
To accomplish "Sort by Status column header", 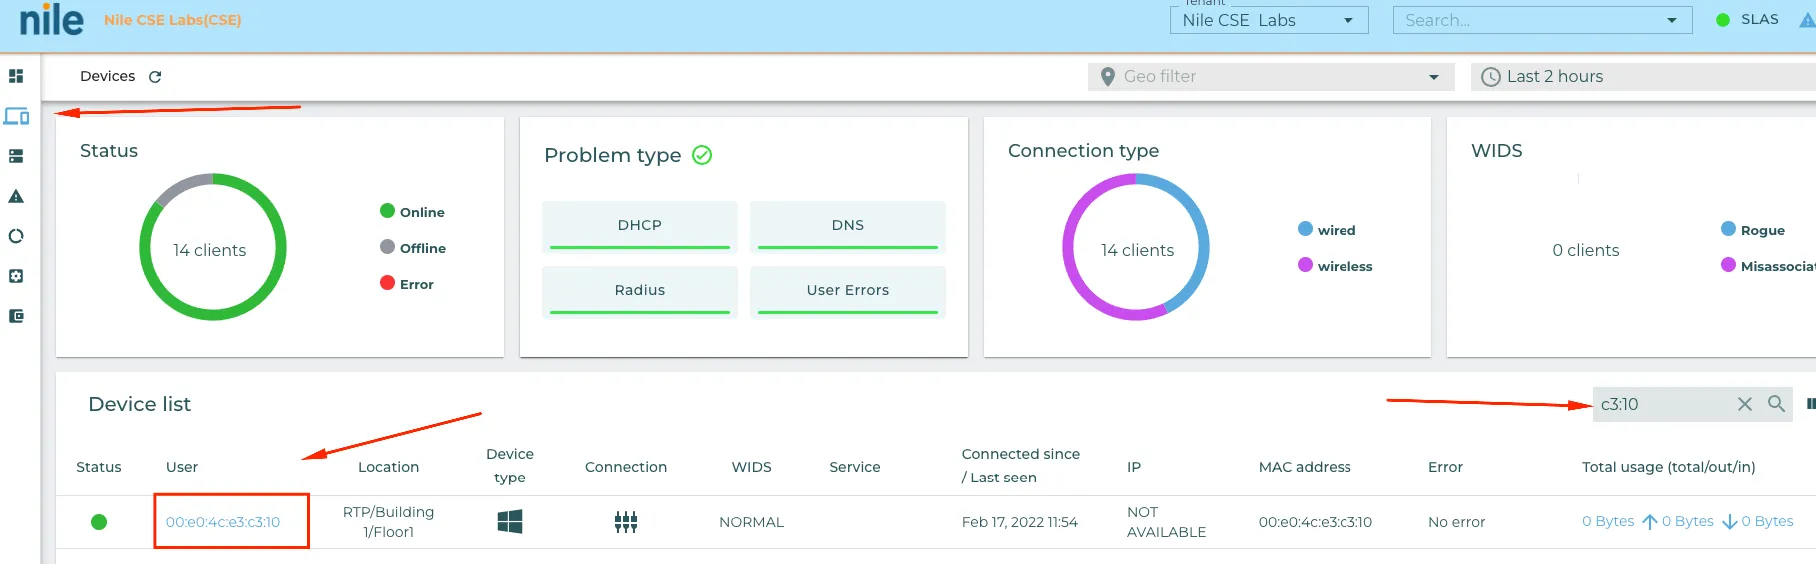I will 99,467.
